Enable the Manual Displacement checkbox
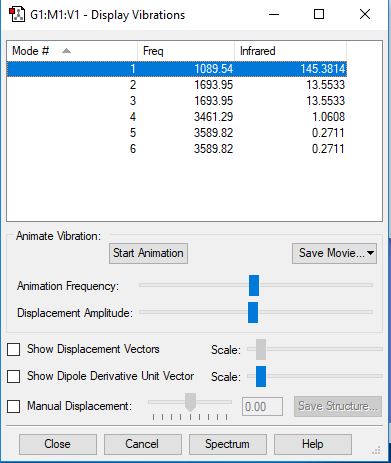Viewport: 391px width, 463px height. (x=14, y=407)
